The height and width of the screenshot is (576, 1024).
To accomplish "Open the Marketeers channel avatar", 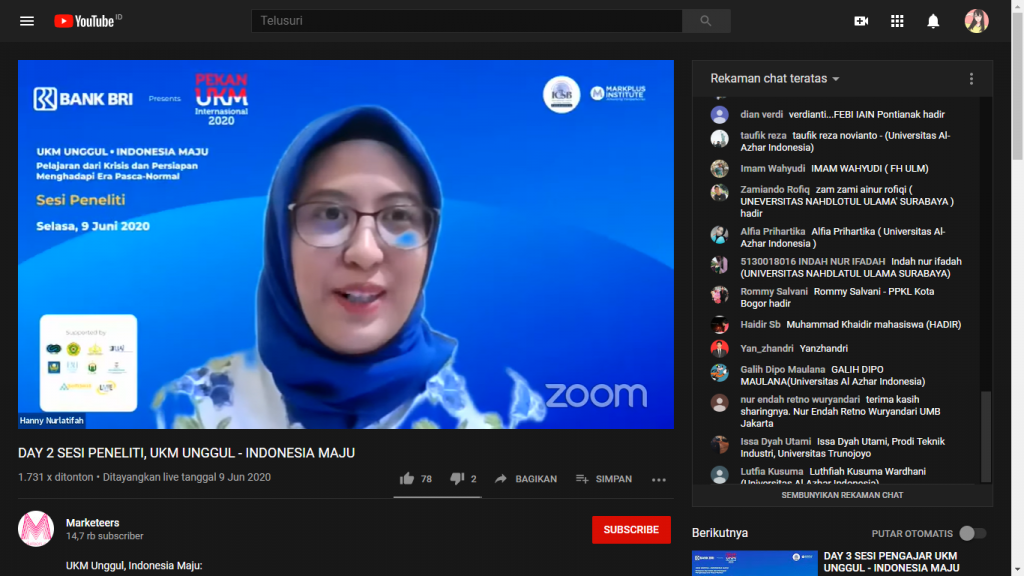I will pos(36,528).
